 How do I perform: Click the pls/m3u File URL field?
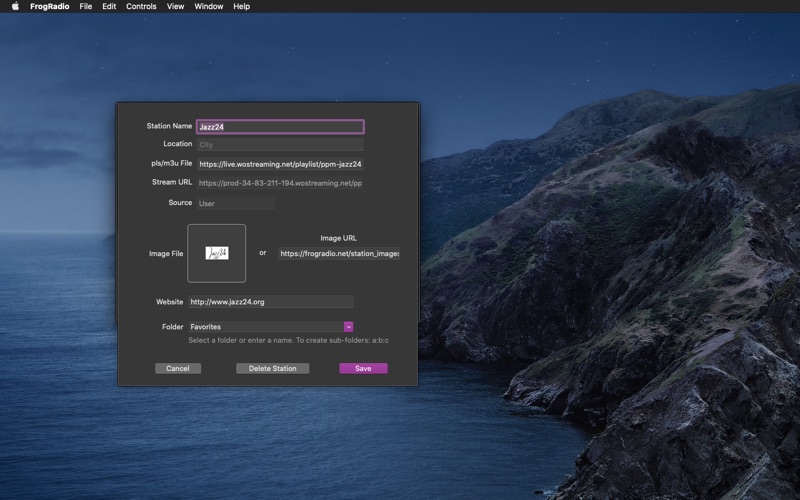click(x=280, y=164)
